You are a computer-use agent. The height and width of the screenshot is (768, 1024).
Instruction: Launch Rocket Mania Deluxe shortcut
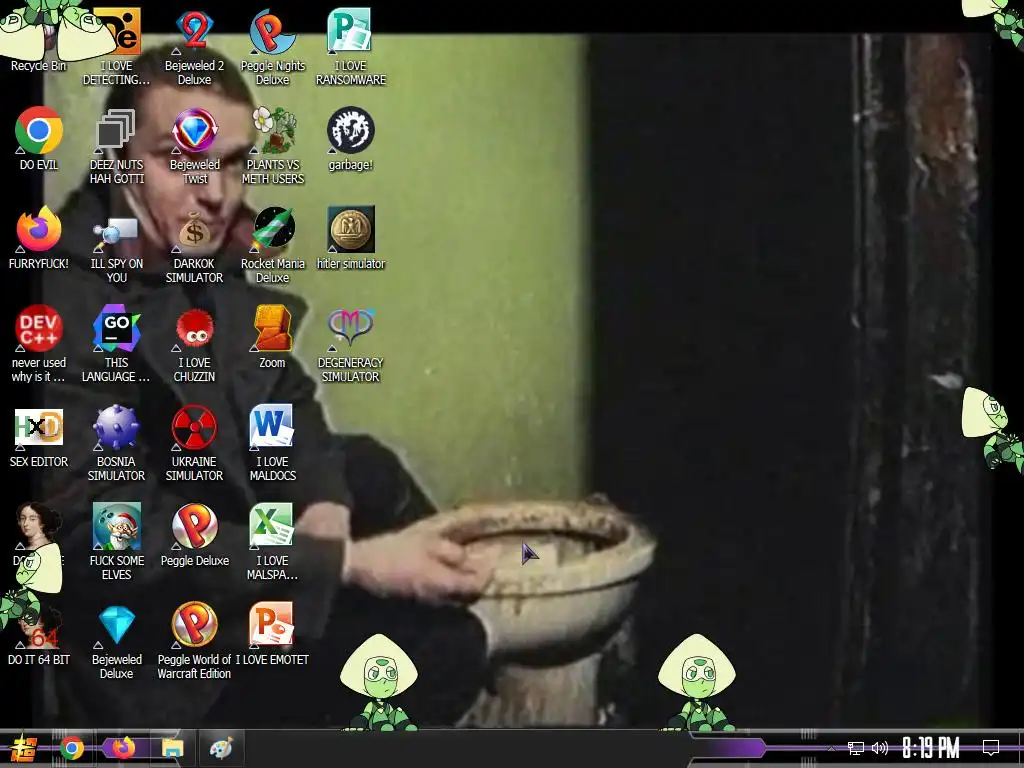click(272, 245)
